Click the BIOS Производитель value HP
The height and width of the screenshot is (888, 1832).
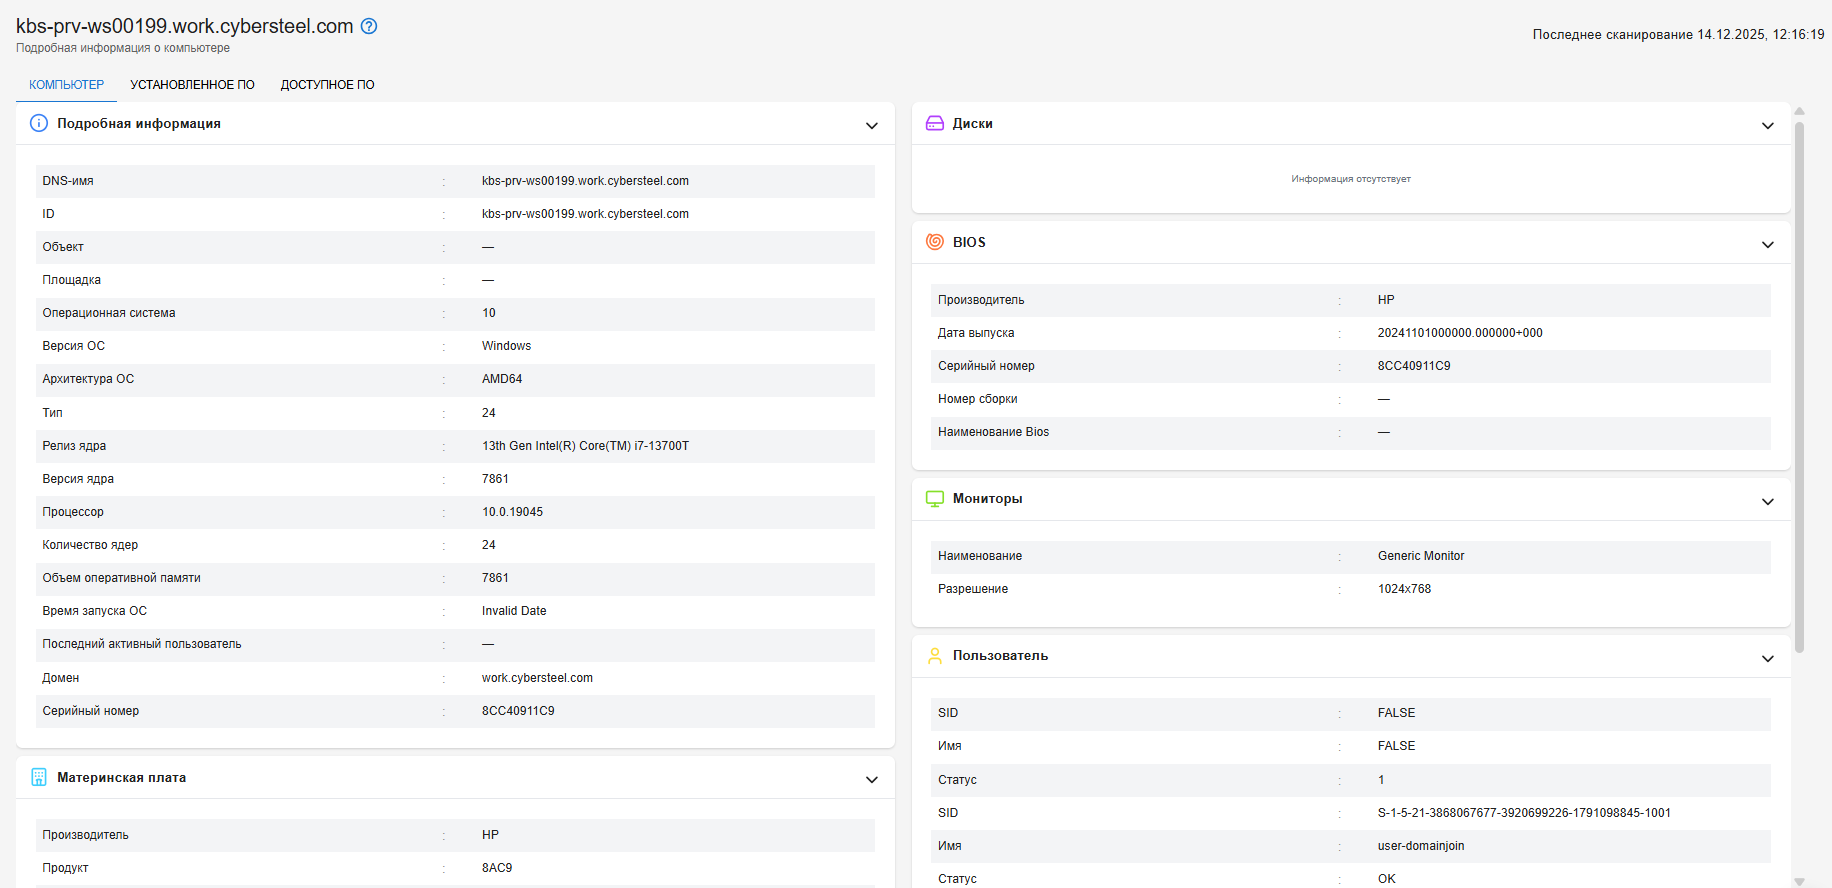pyautogui.click(x=1386, y=300)
